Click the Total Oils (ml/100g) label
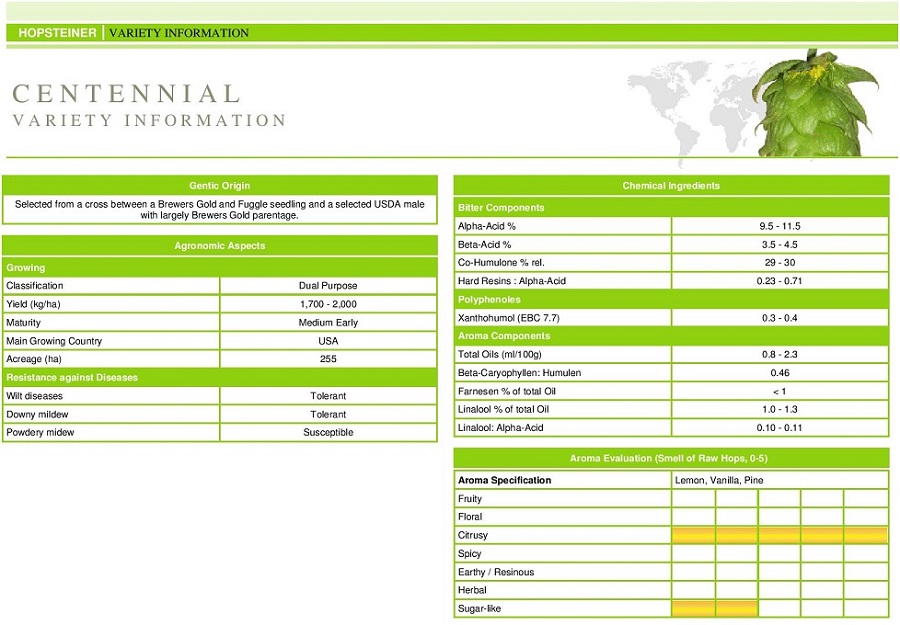Viewport: 900px width, 625px height. [499, 354]
